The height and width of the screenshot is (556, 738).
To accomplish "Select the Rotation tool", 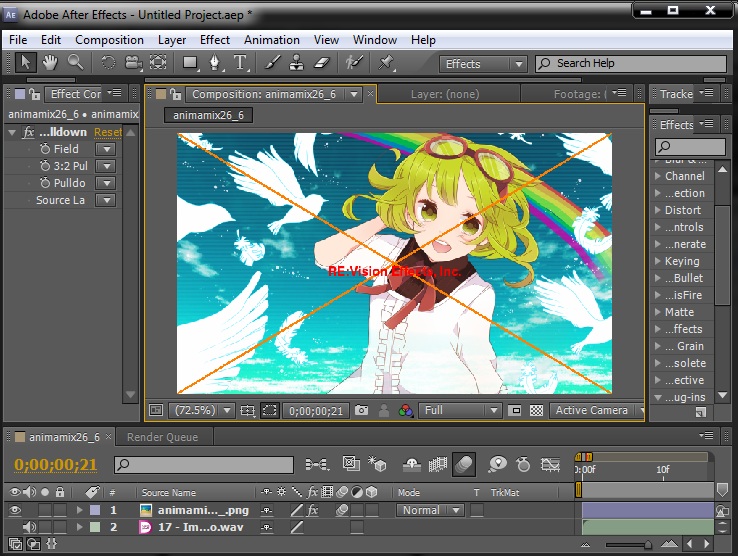I will pos(108,63).
